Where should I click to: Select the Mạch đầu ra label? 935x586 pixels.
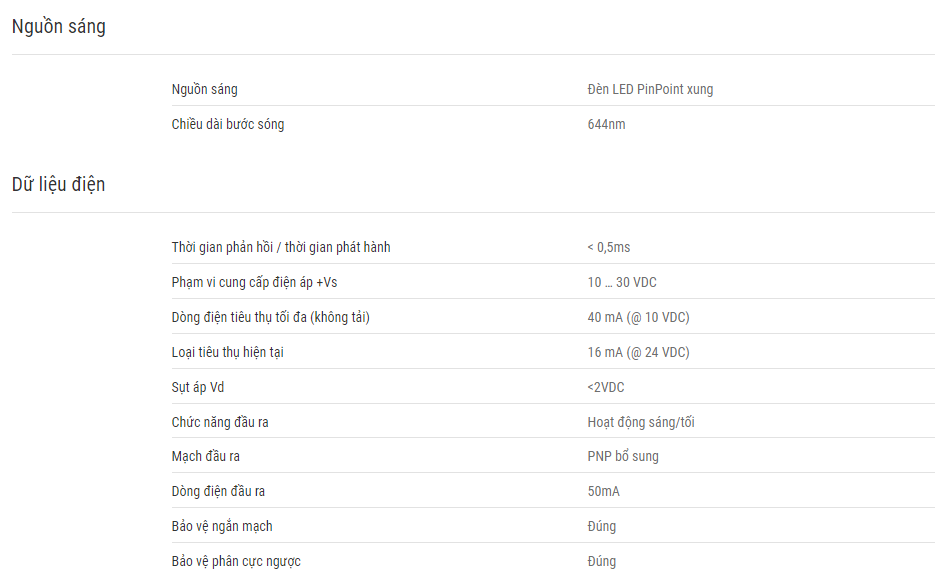(206, 457)
